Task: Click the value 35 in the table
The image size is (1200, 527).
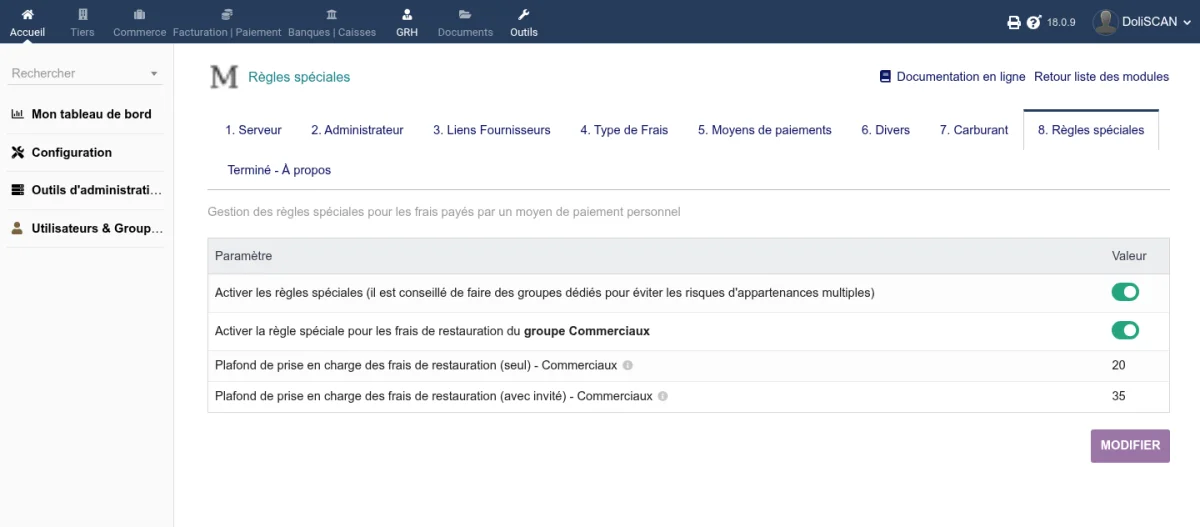Action: click(1118, 396)
